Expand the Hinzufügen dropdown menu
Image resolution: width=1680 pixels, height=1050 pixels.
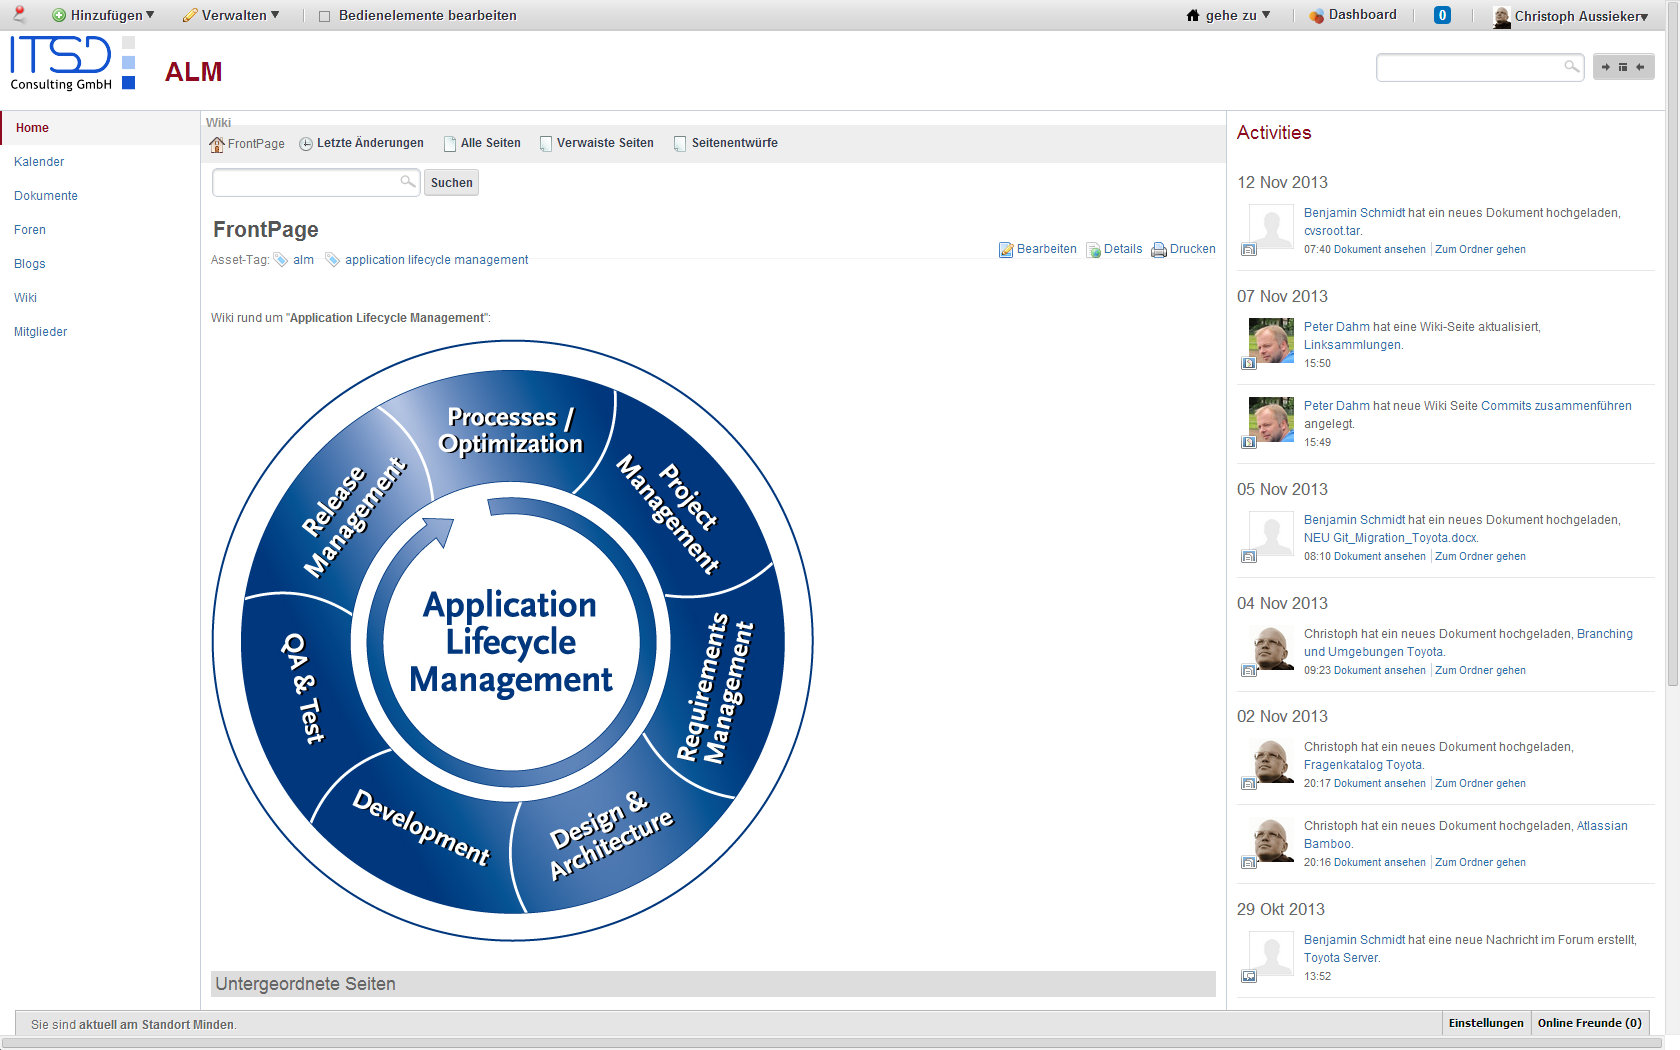[104, 15]
